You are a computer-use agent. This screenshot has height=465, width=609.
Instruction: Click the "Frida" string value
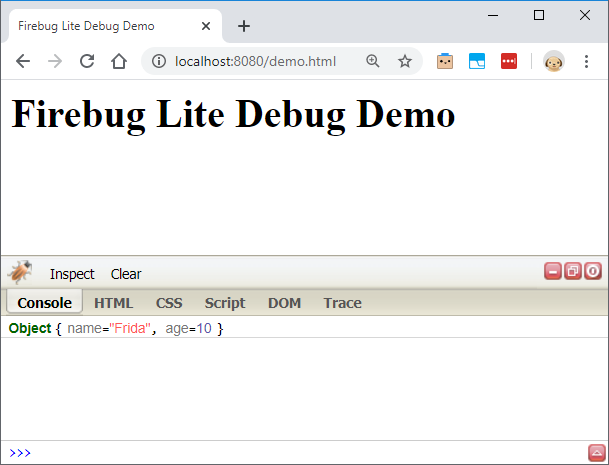coord(130,328)
